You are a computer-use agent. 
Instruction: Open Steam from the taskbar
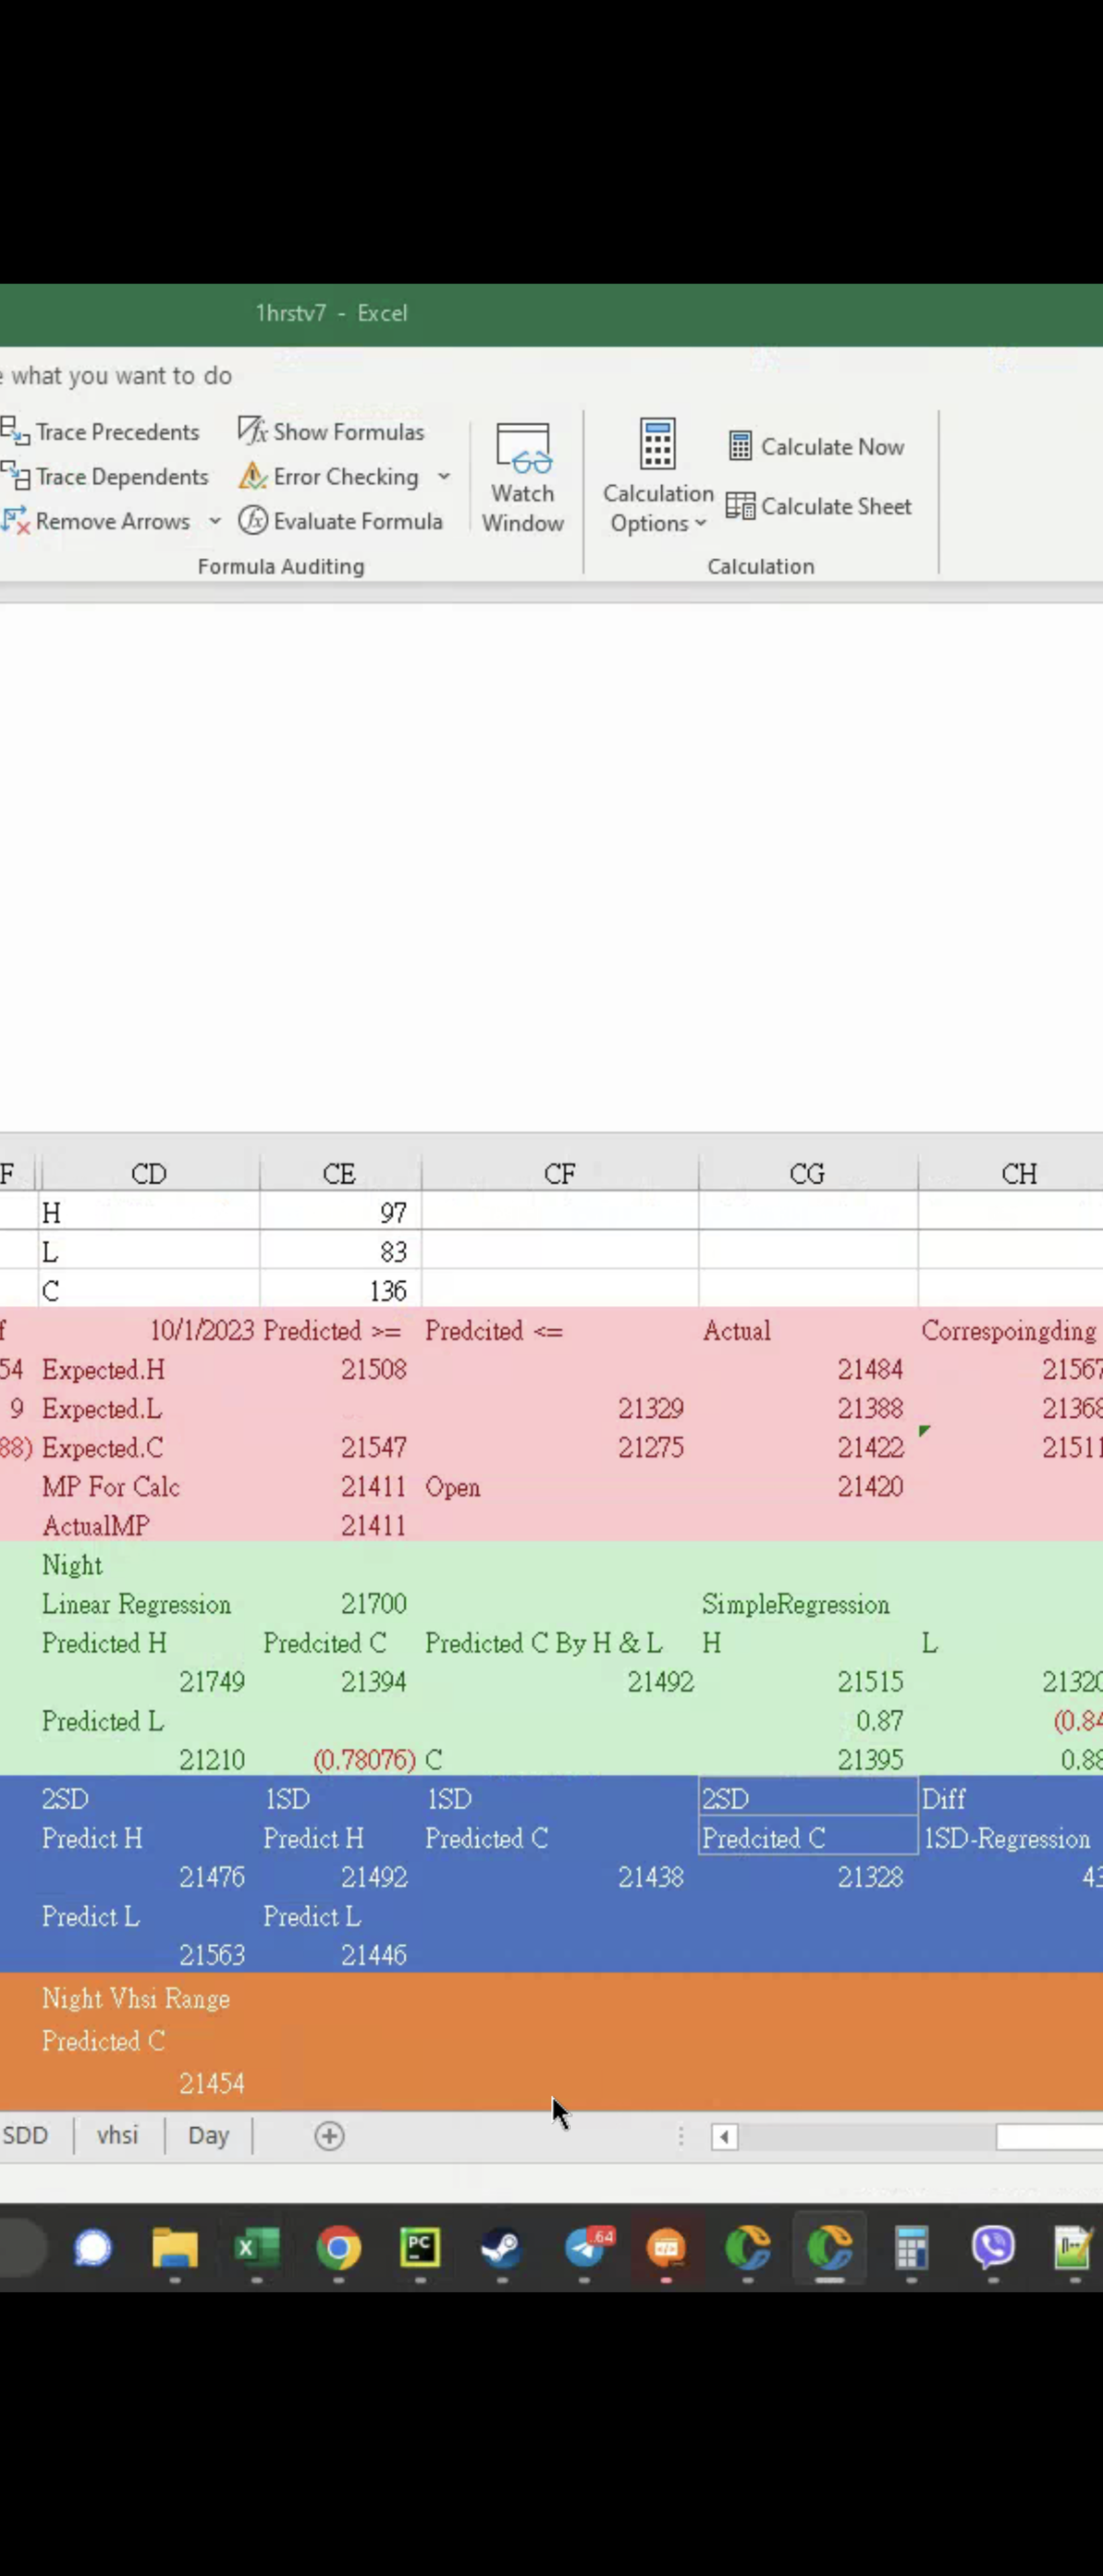[x=501, y=2248]
